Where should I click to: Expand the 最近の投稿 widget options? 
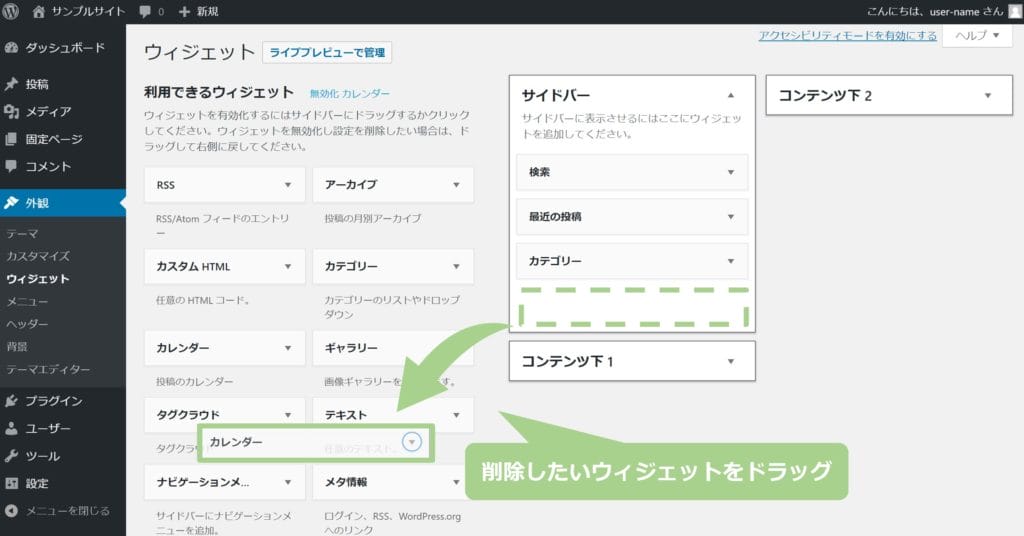[x=730, y=216]
